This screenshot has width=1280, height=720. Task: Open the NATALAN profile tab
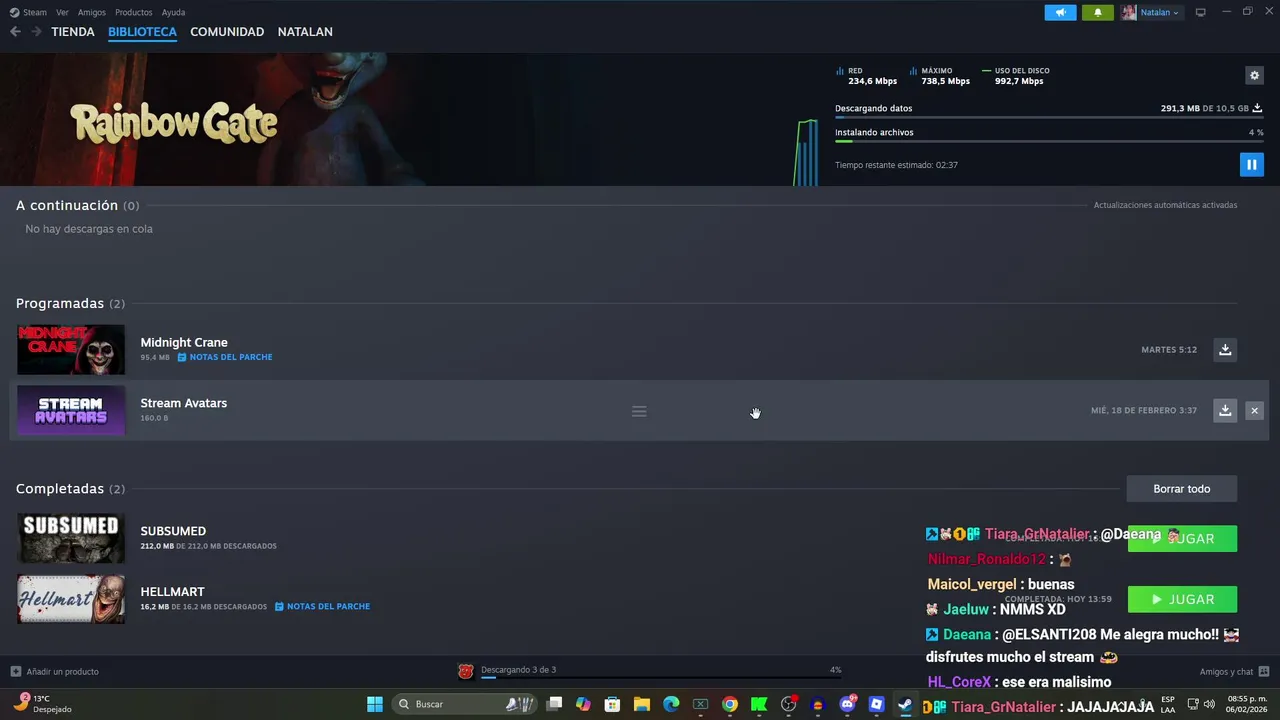tap(305, 32)
